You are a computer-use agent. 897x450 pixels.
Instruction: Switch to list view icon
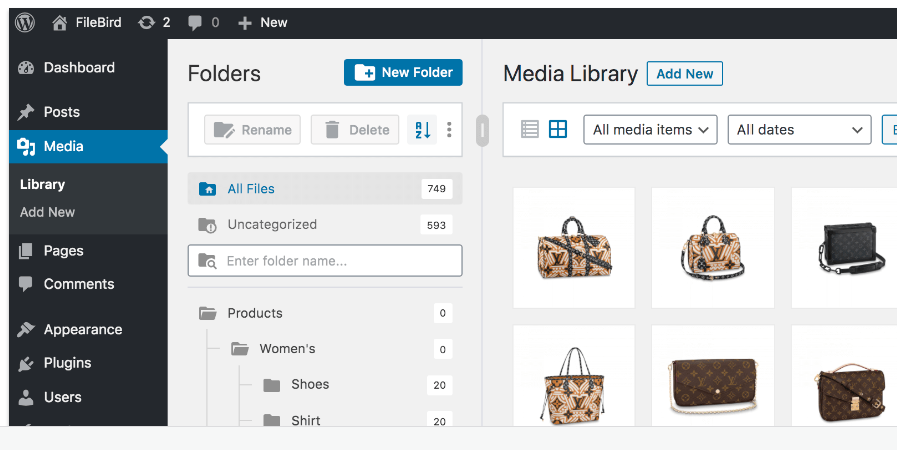[x=530, y=129]
